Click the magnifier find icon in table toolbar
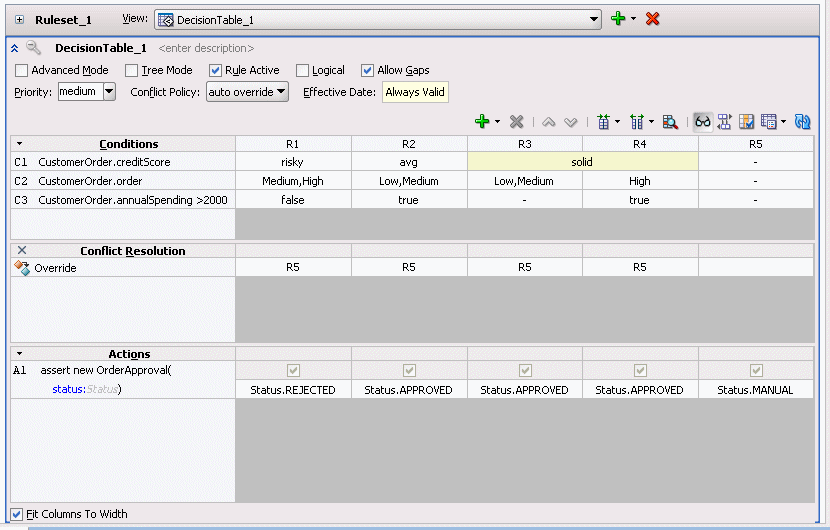This screenshot has width=830, height=530. (x=671, y=121)
